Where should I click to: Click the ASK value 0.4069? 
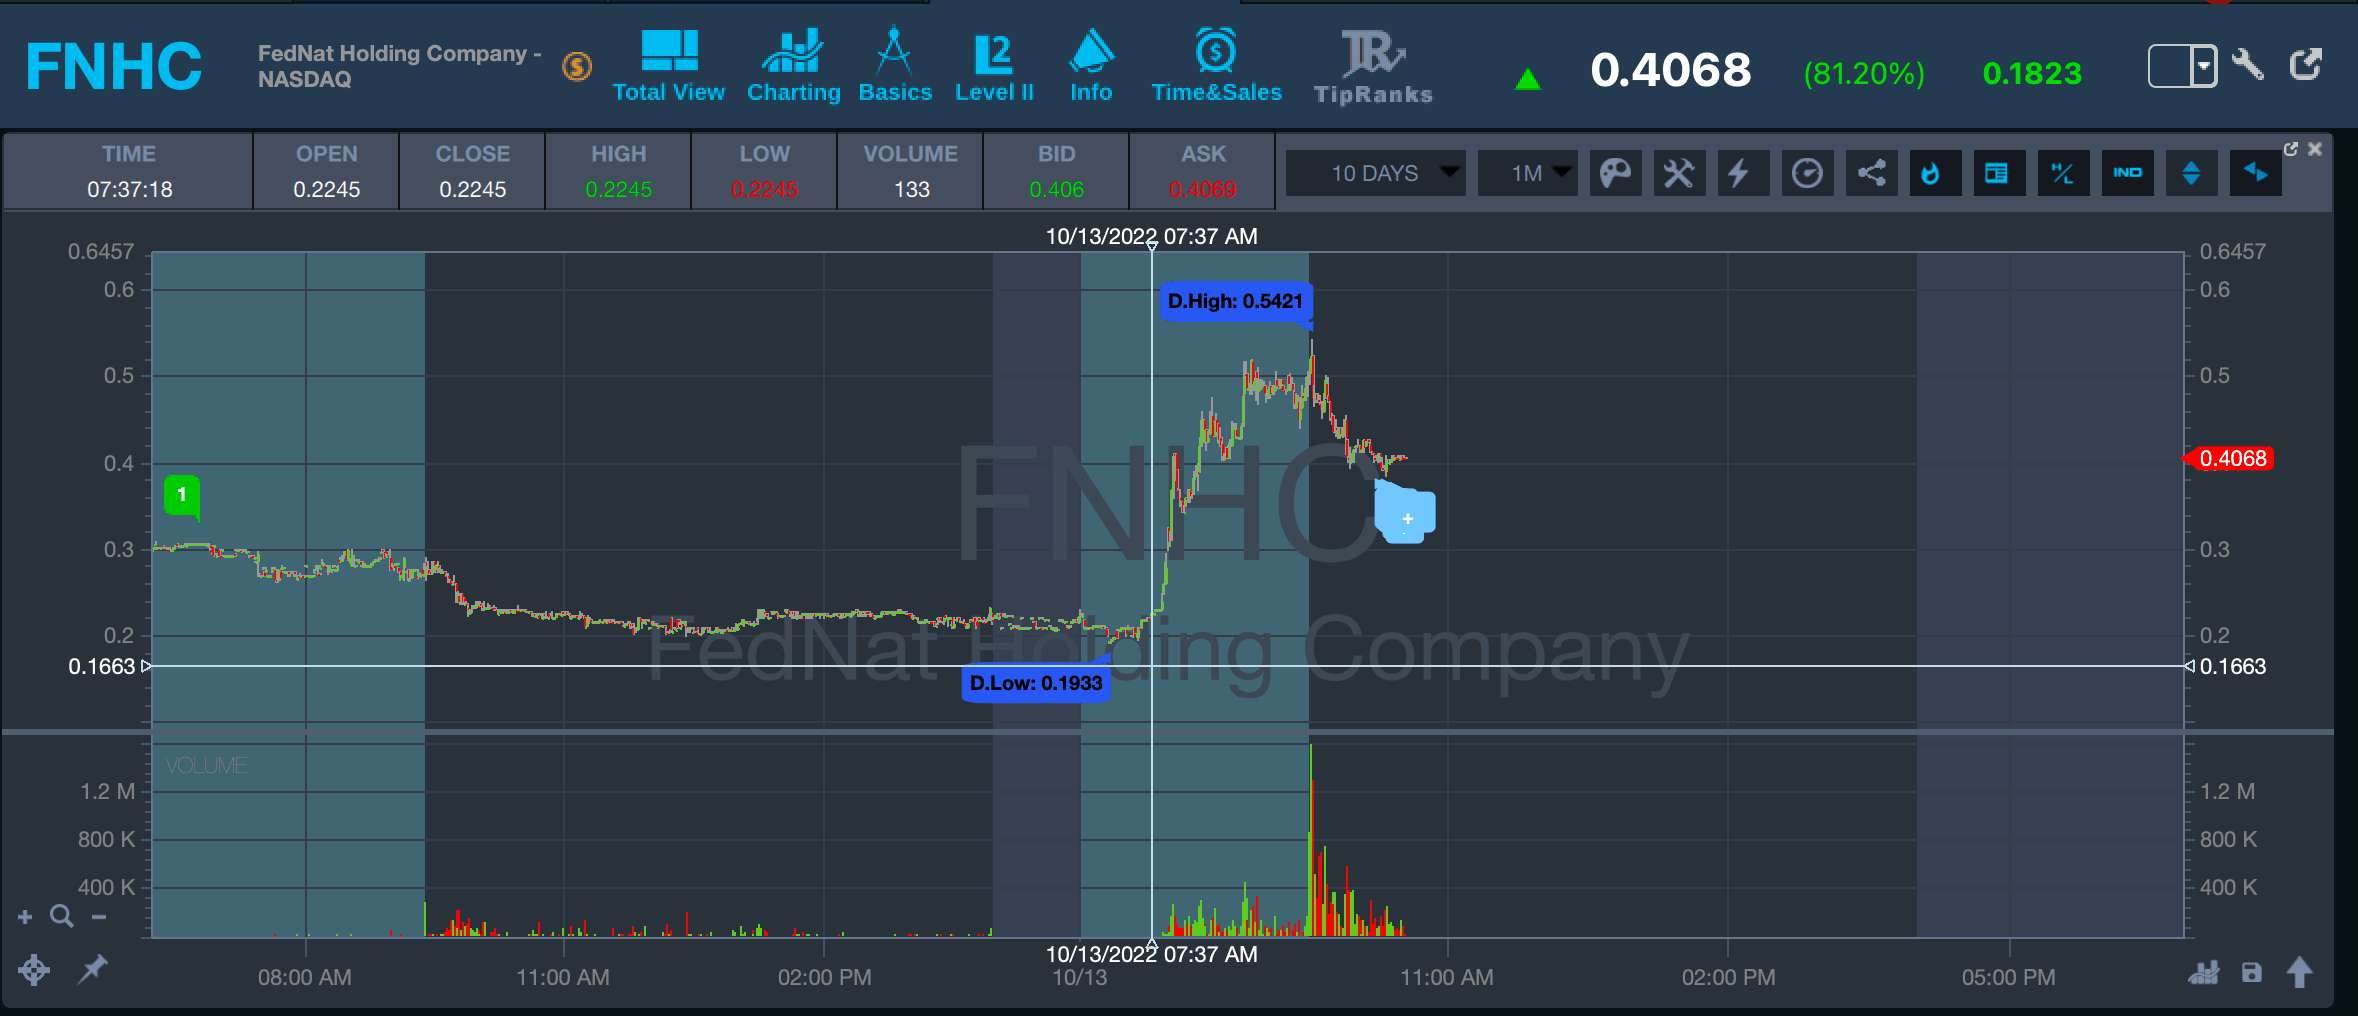(1203, 190)
